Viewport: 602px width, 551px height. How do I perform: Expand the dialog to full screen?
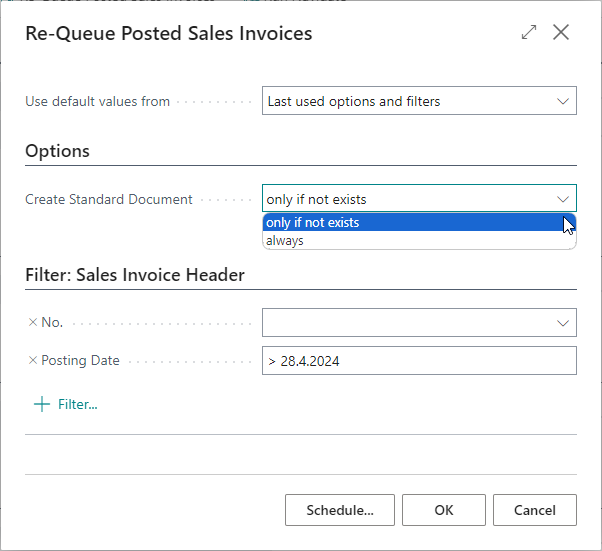529,32
